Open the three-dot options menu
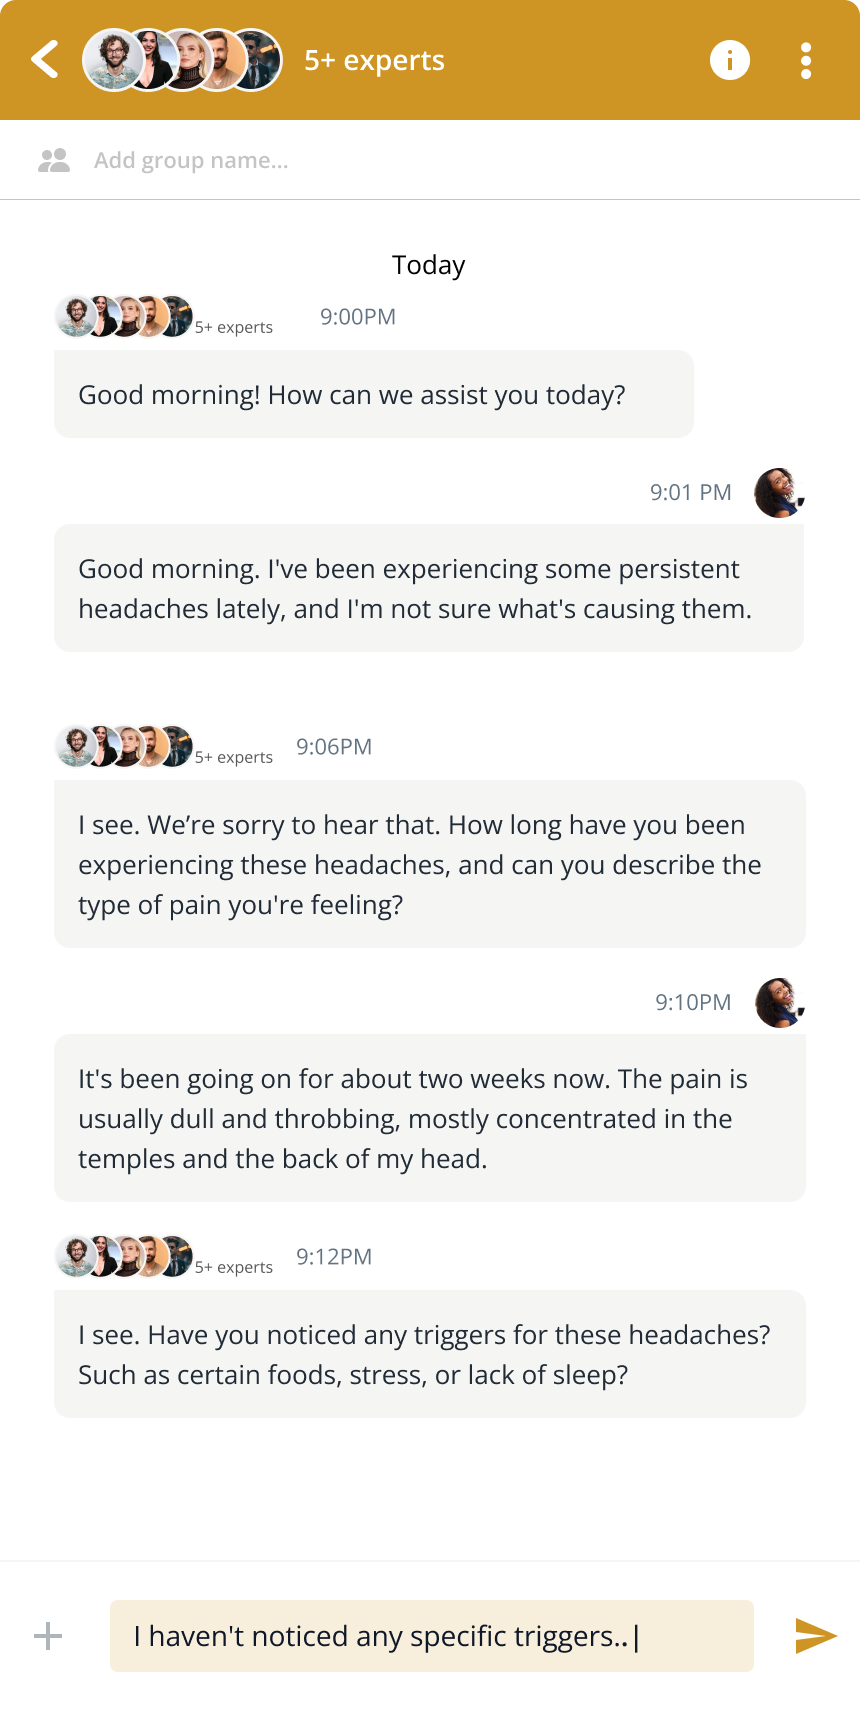Image resolution: width=860 pixels, height=1712 pixels. pyautogui.click(x=806, y=60)
